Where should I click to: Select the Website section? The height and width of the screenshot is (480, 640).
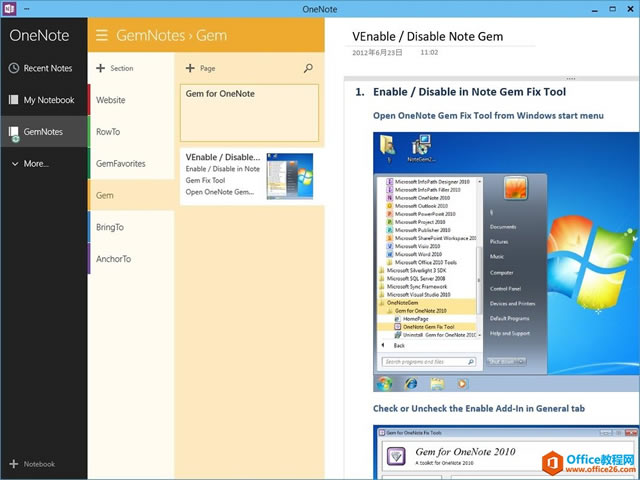click(131, 100)
